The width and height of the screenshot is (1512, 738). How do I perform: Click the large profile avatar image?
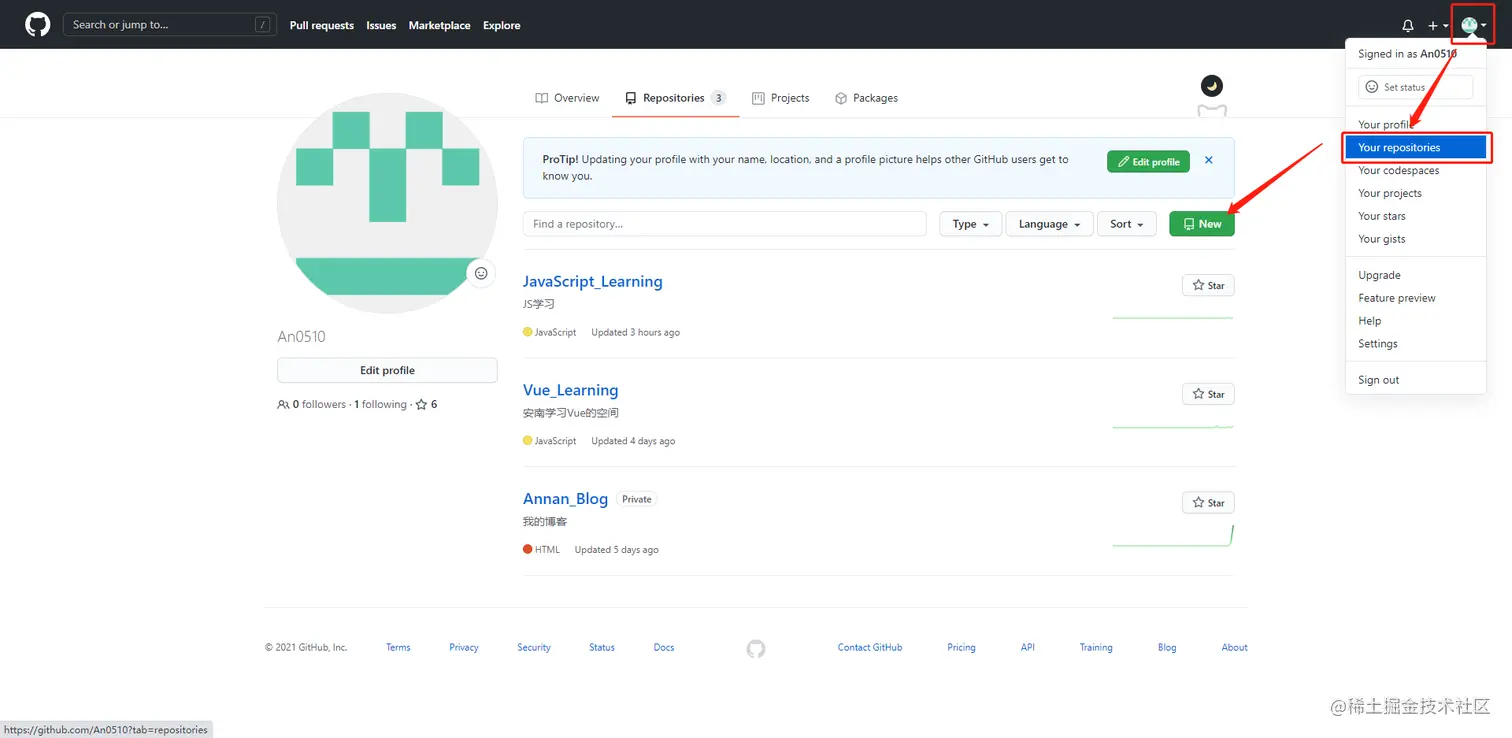387,203
